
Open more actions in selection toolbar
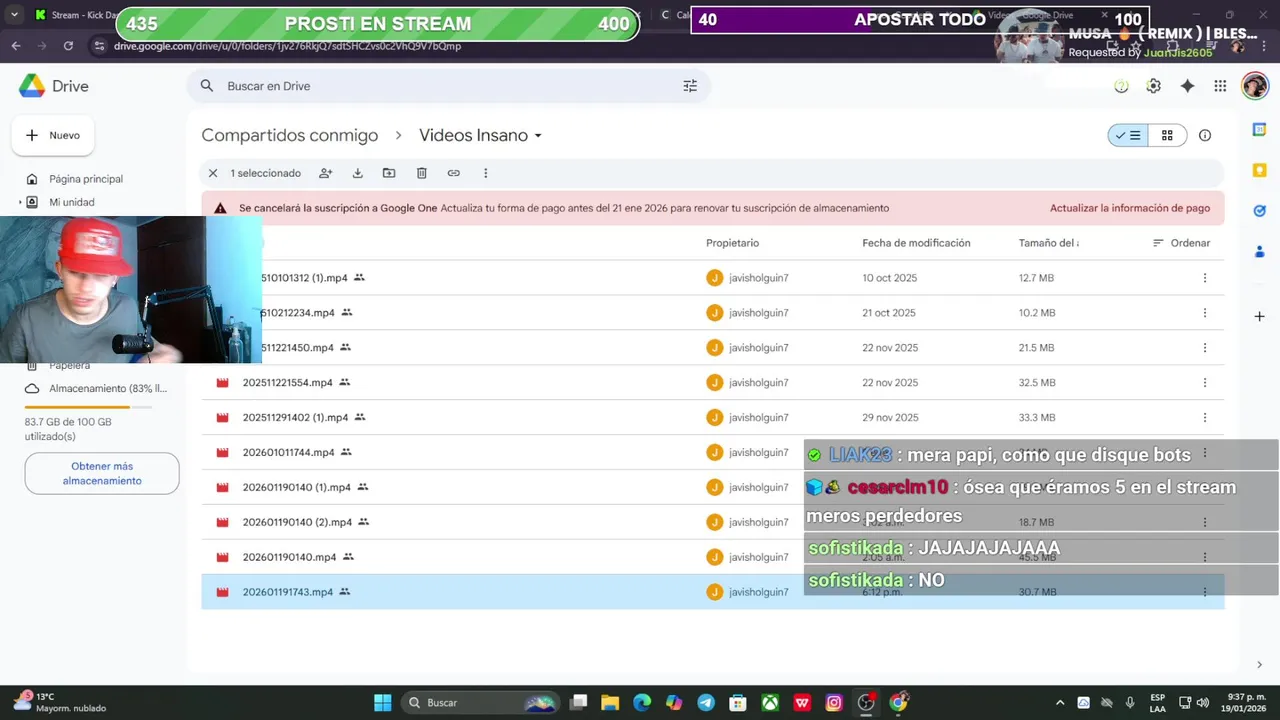pos(486,173)
